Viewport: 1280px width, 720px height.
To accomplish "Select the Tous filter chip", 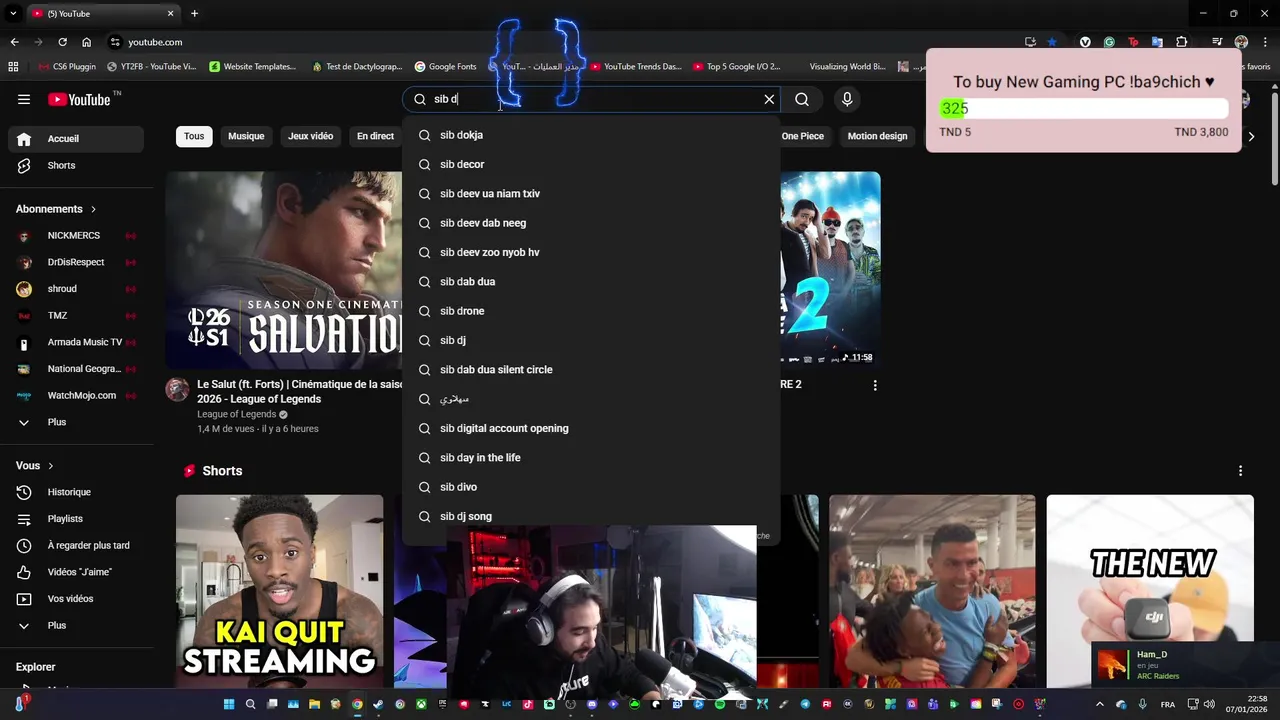I will [x=194, y=136].
